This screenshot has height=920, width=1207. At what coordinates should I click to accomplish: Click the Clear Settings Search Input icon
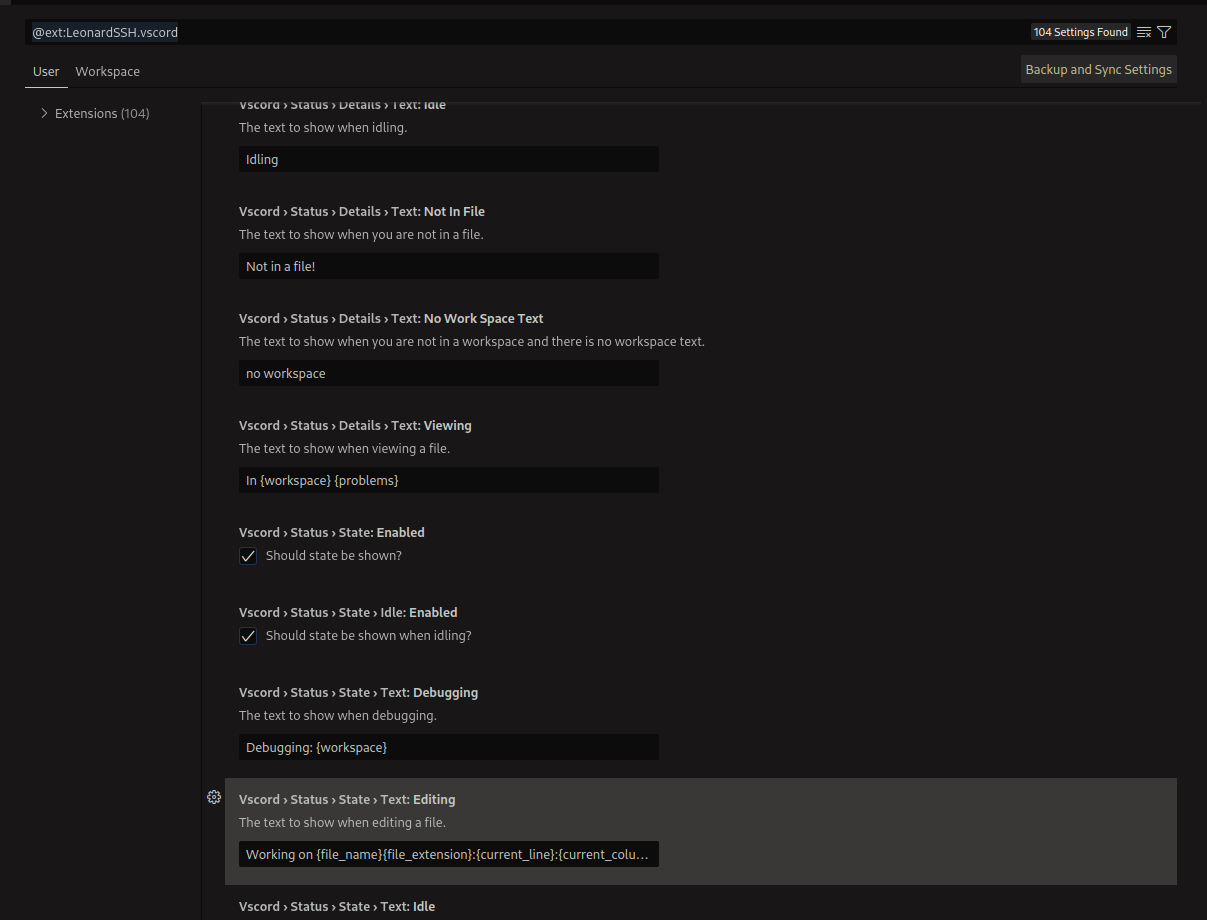point(1144,32)
